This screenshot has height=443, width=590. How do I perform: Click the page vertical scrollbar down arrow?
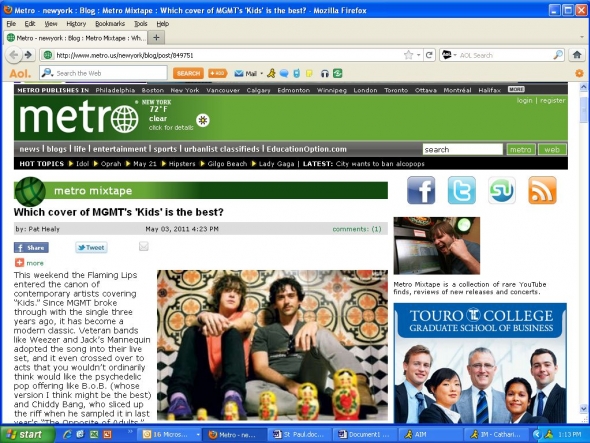tap(583, 409)
